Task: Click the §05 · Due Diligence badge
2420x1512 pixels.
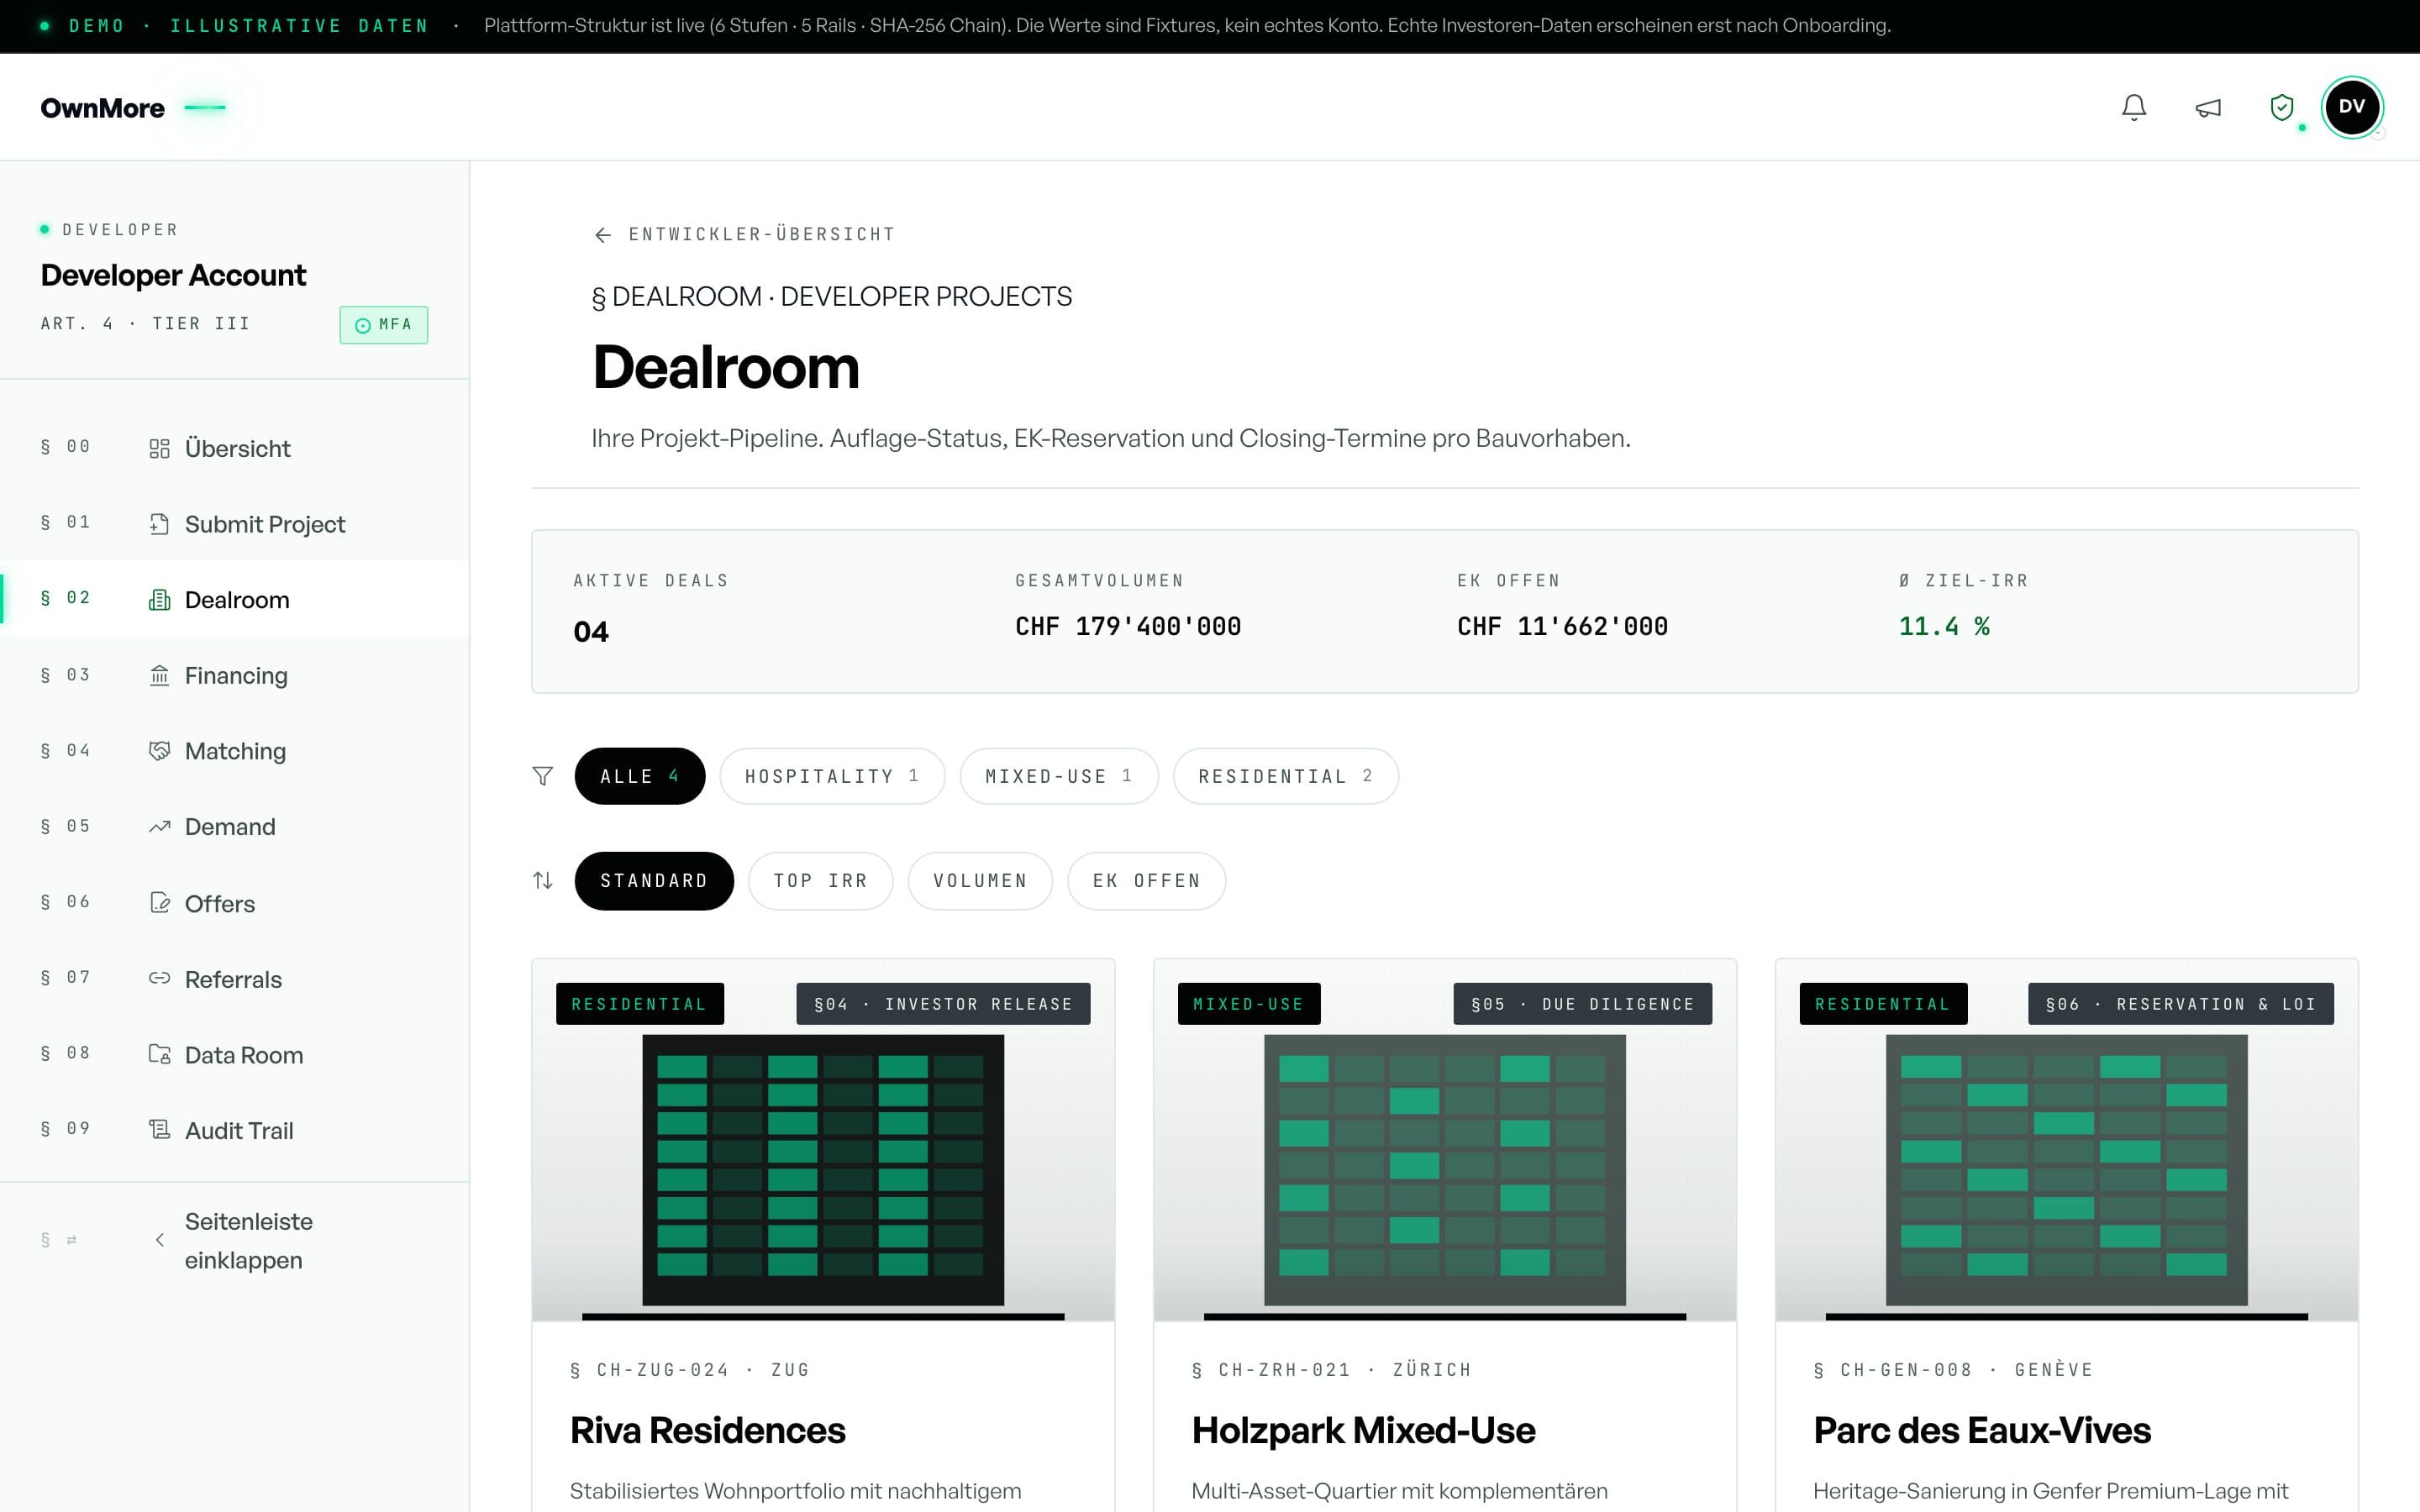Action: tap(1583, 1004)
